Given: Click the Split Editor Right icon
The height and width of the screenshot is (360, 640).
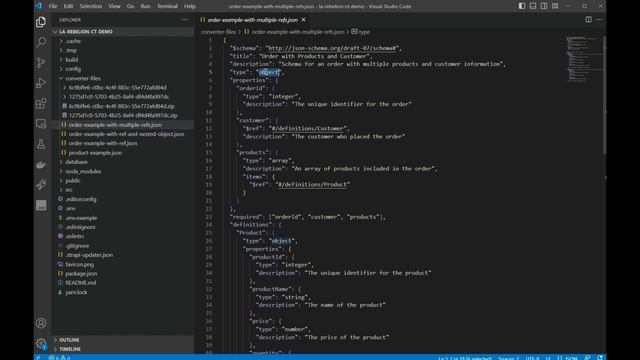Looking at the screenshot, I should 588,20.
